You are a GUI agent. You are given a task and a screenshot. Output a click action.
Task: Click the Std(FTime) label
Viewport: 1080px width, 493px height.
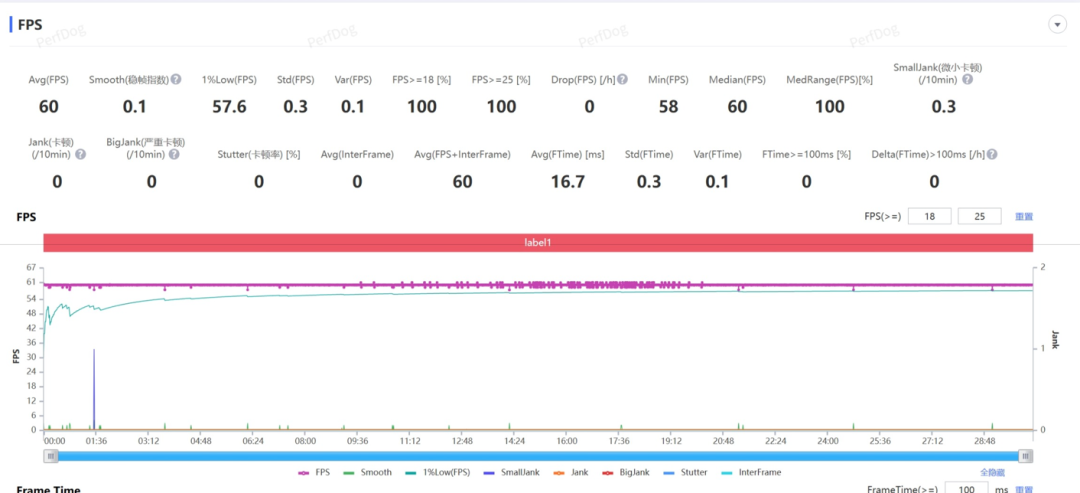[x=649, y=155]
